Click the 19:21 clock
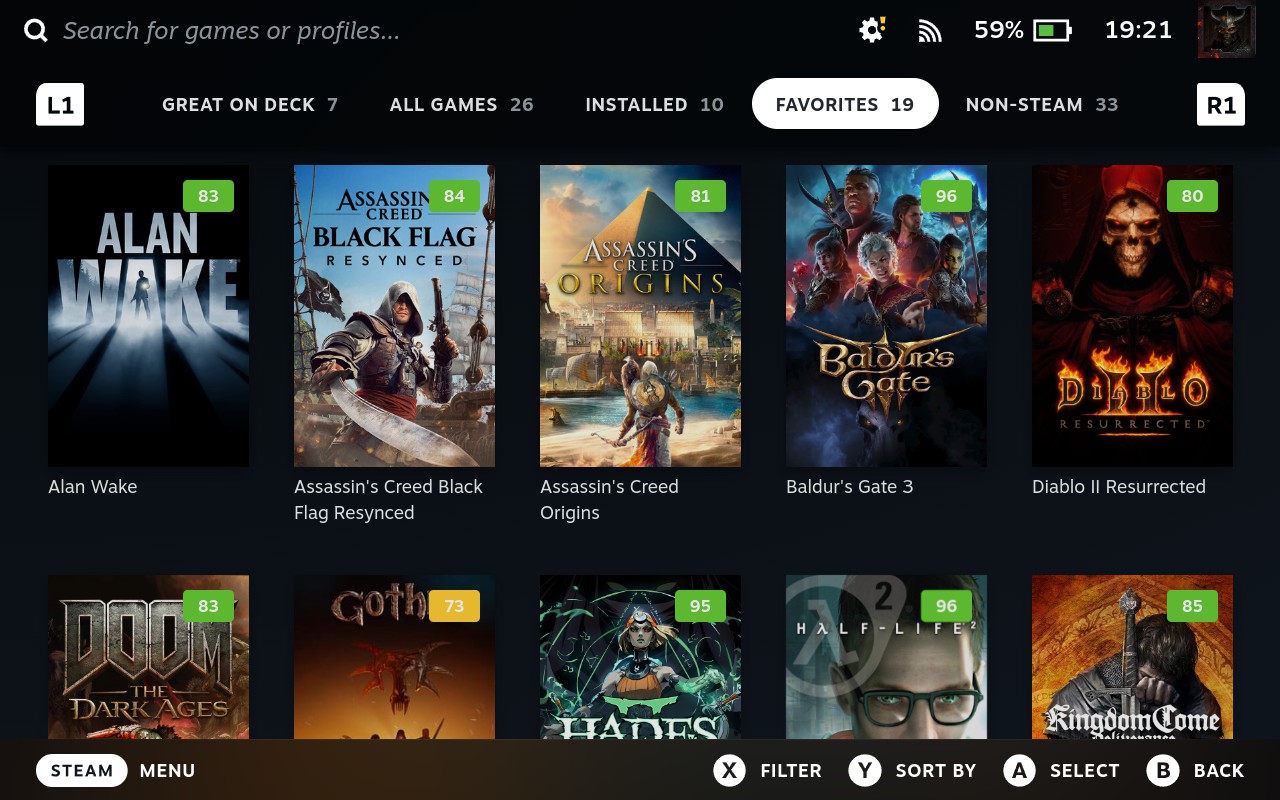Screen dimensions: 1280x800 coord(1138,30)
